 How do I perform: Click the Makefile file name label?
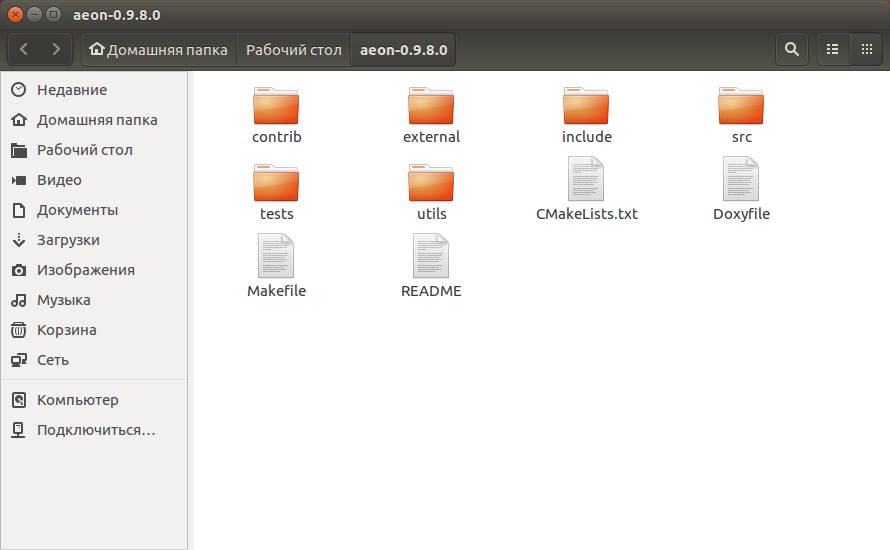pyautogui.click(x=276, y=291)
